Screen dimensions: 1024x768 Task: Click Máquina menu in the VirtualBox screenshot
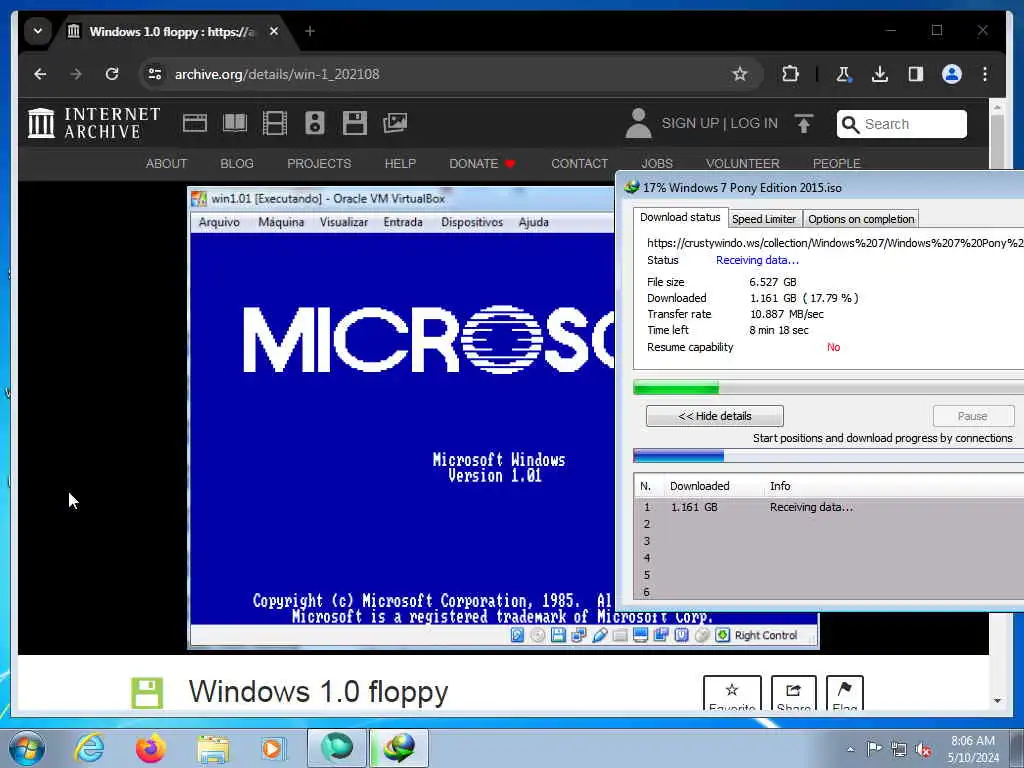point(281,222)
